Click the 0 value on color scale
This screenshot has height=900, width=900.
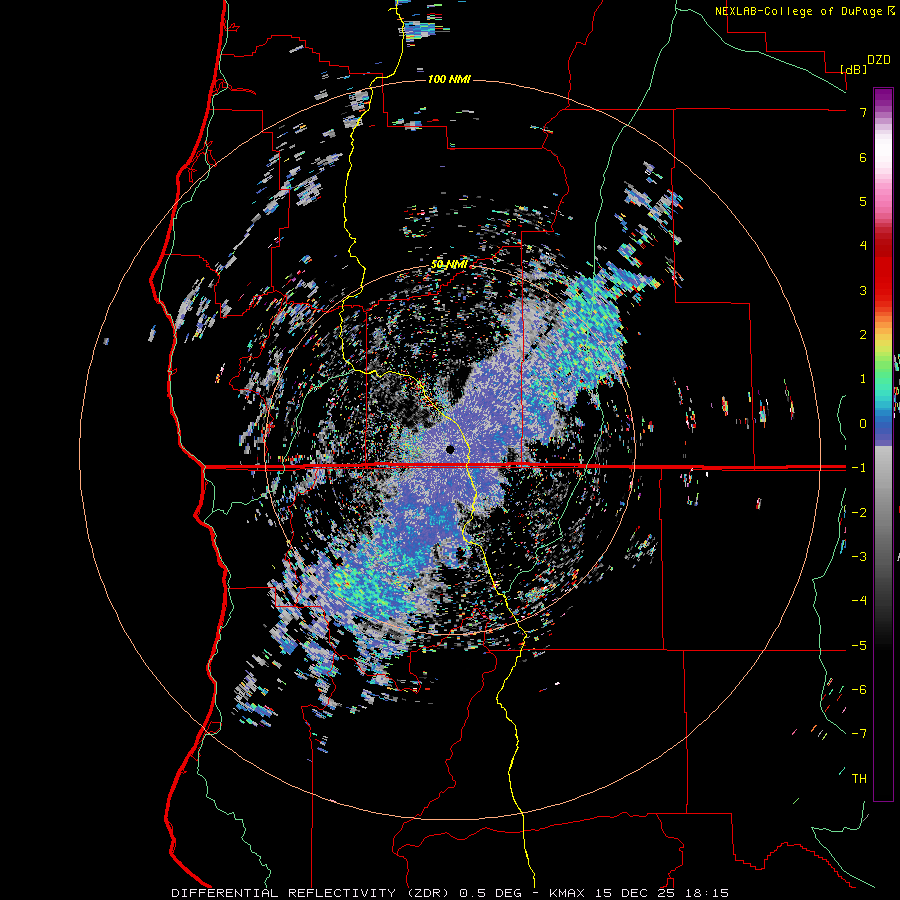click(x=863, y=423)
